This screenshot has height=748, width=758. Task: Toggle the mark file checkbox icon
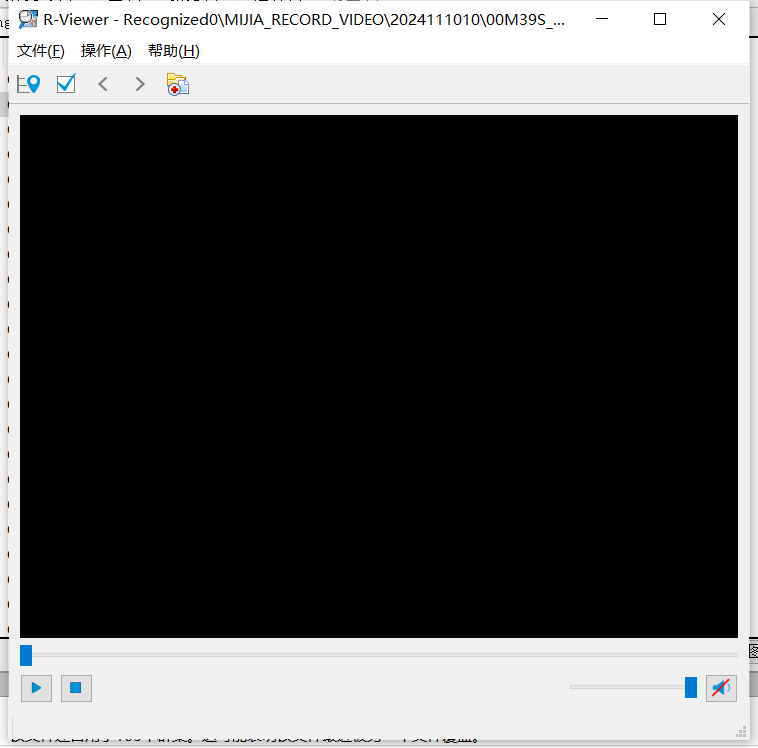pyautogui.click(x=66, y=84)
